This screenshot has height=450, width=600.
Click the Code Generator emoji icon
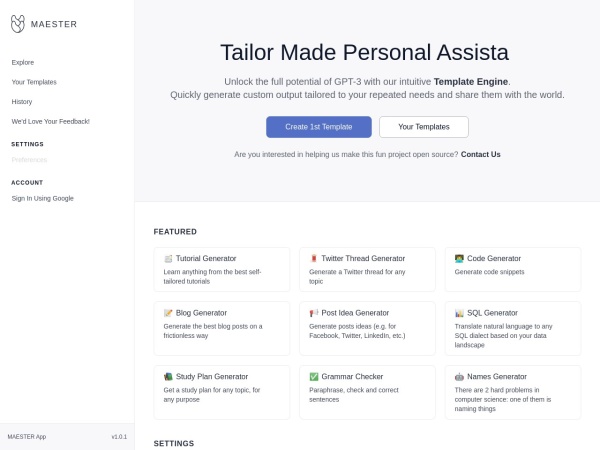(x=459, y=258)
